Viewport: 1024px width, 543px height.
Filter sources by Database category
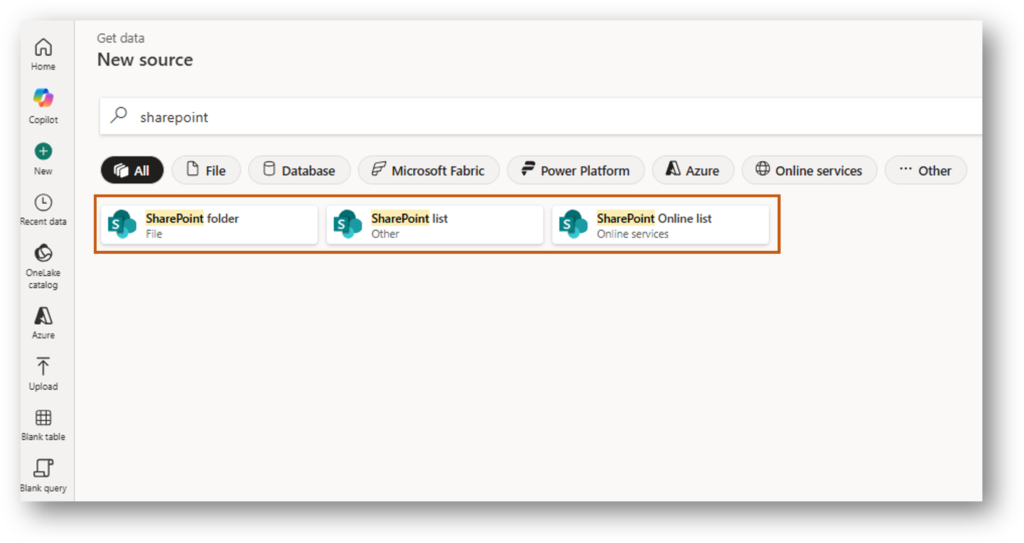tap(299, 171)
